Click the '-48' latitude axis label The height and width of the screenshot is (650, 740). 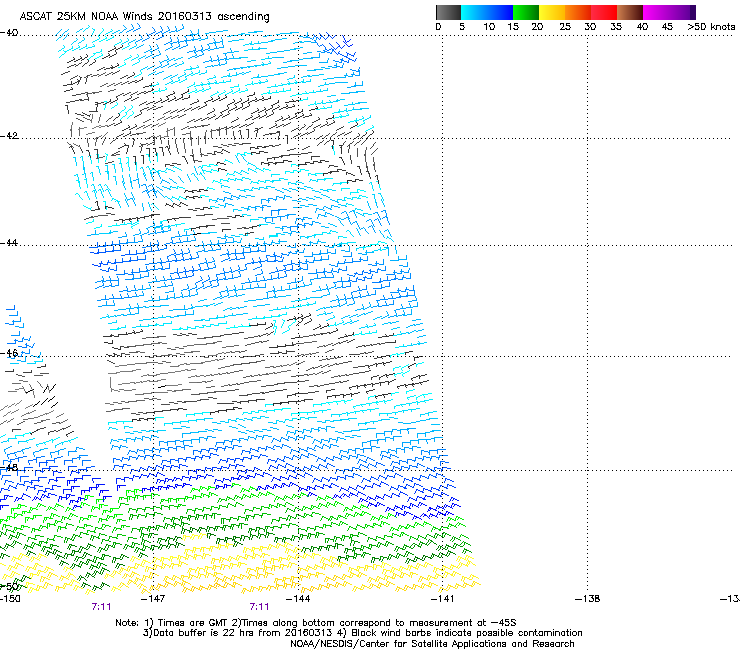point(9,467)
